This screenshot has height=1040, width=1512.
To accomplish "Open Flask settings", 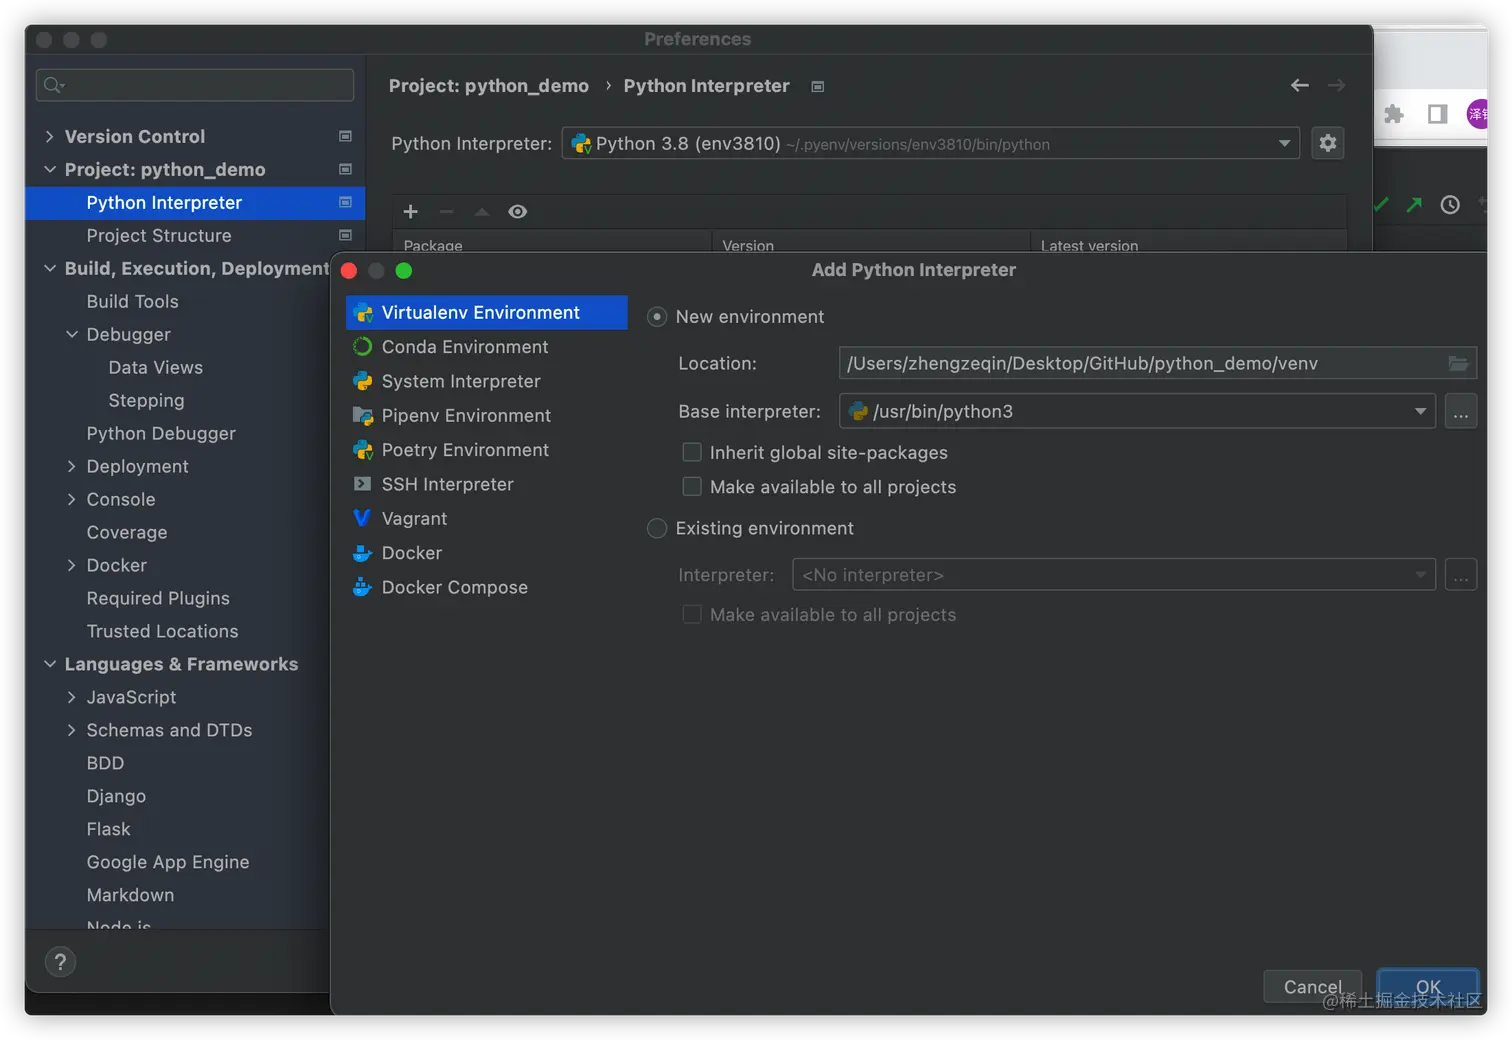I will coord(108,829).
